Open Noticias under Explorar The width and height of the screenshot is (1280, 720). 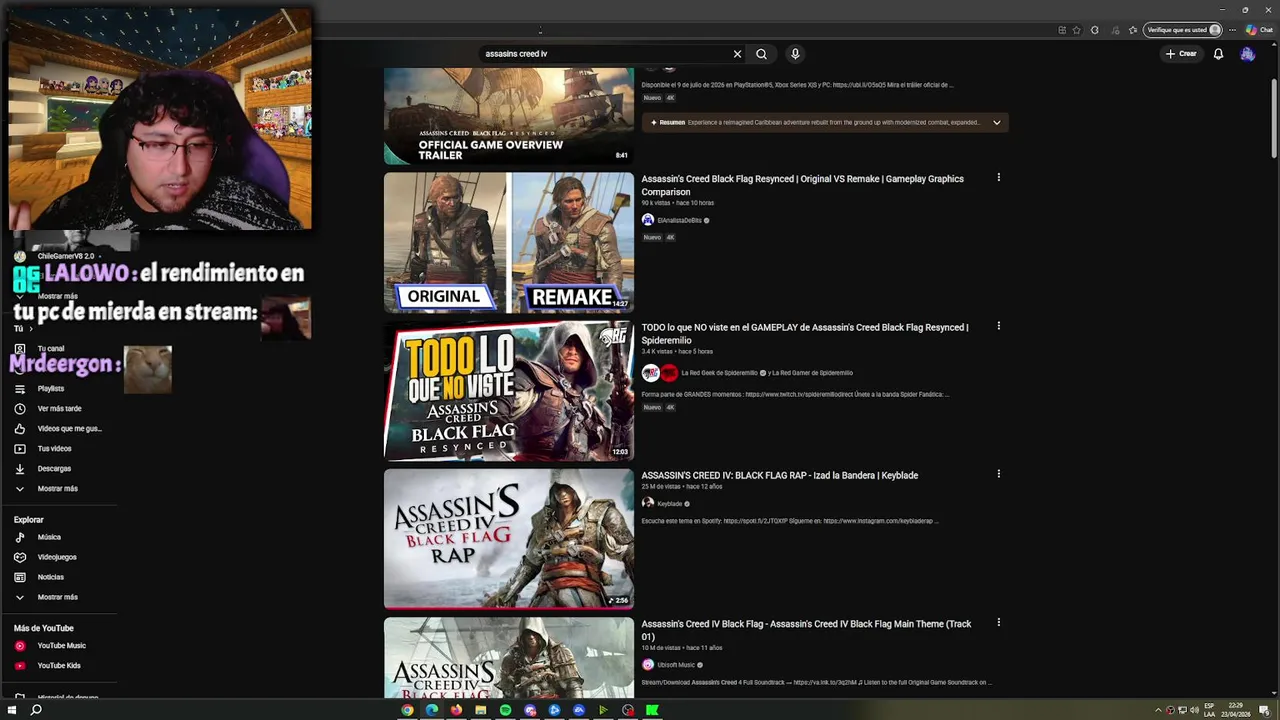pos(51,577)
